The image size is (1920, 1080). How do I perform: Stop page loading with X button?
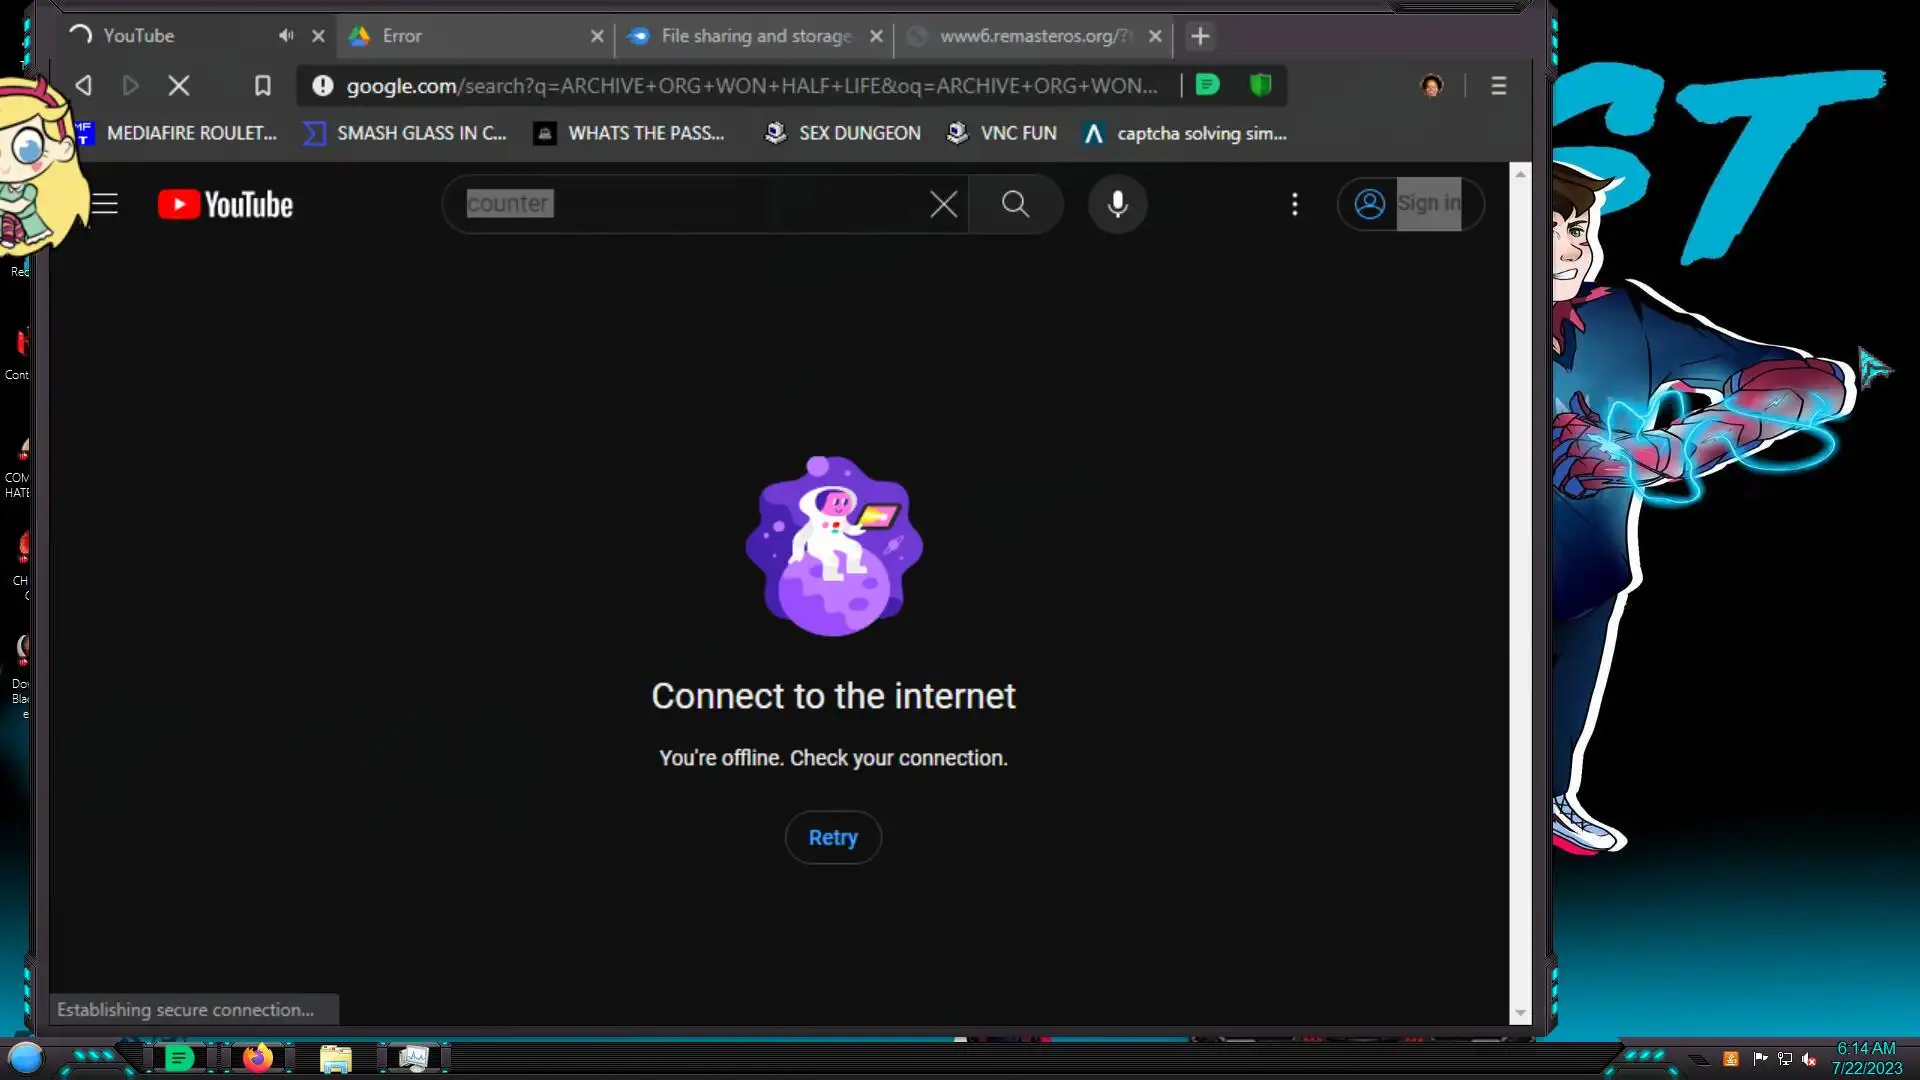(x=179, y=86)
